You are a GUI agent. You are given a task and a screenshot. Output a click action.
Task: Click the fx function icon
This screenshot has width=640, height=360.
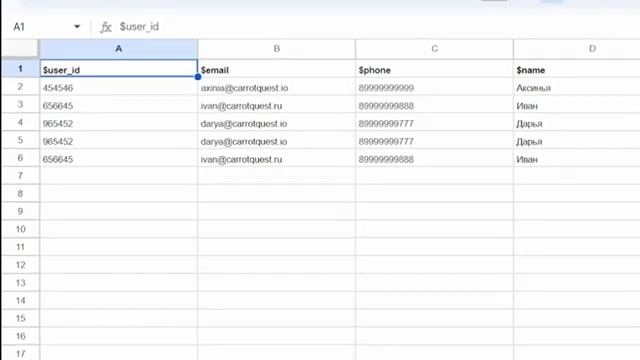click(x=106, y=27)
